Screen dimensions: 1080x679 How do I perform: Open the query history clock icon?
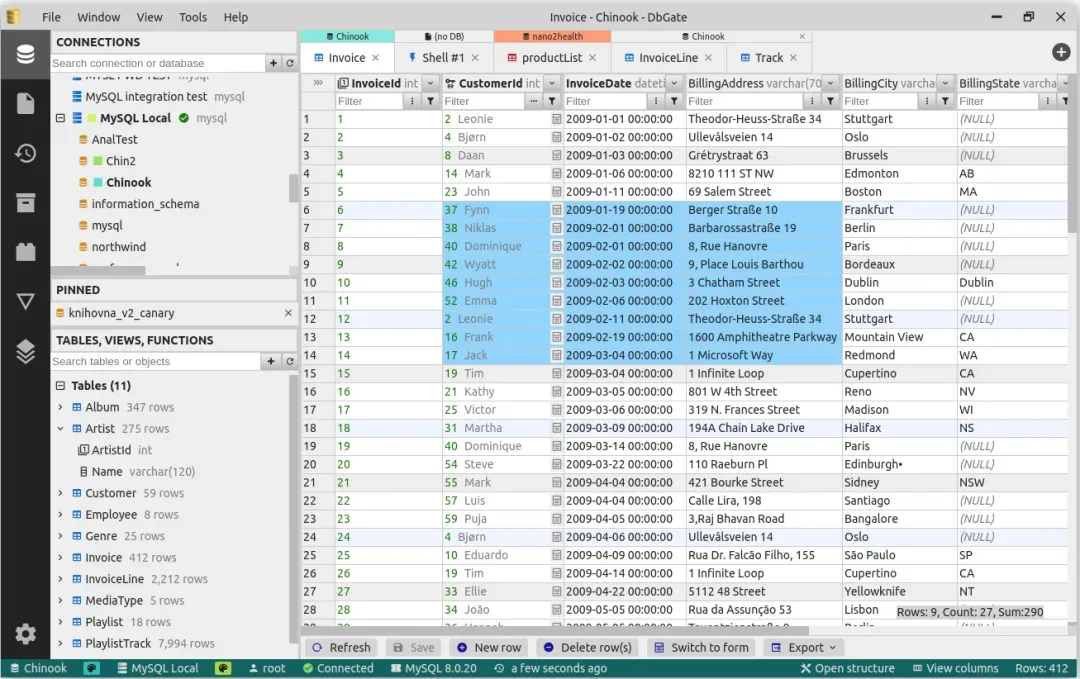click(x=25, y=153)
